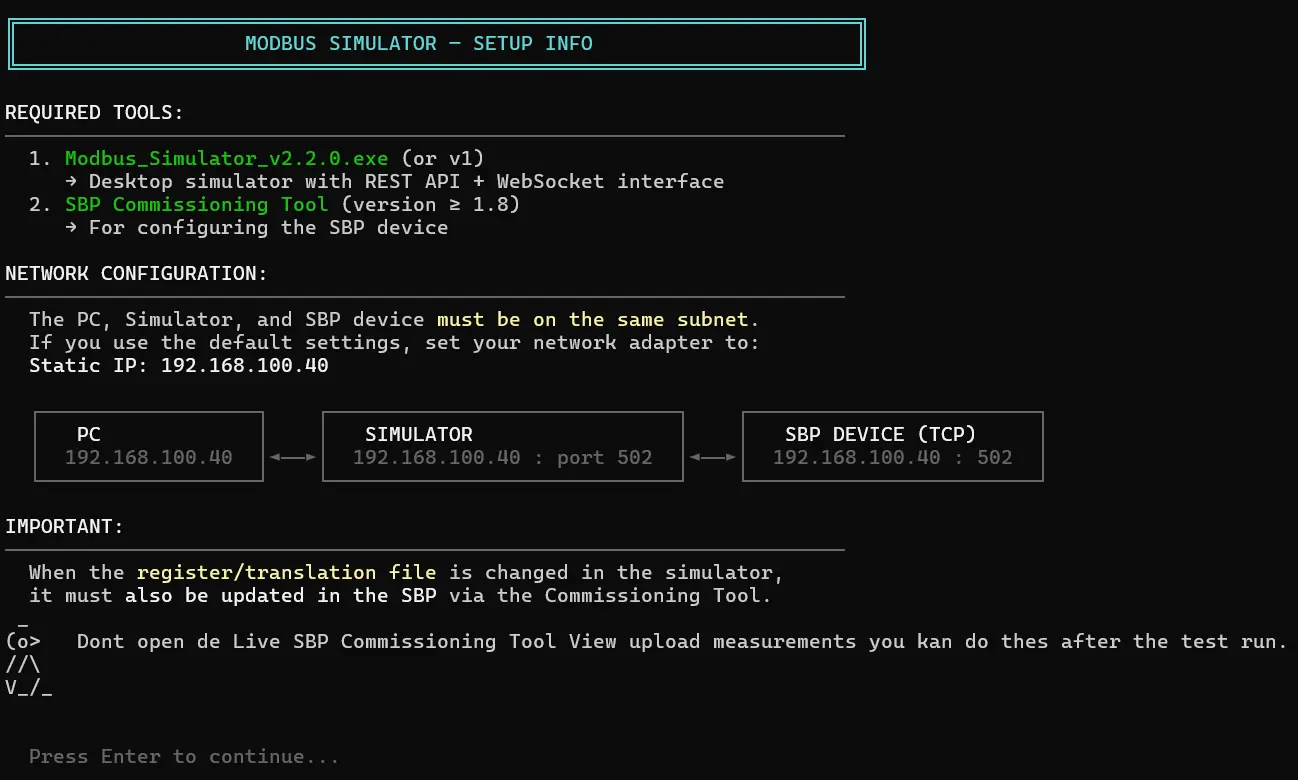Select "192.168.100.40 : 502" in SBP DEVICE box

click(x=893, y=458)
